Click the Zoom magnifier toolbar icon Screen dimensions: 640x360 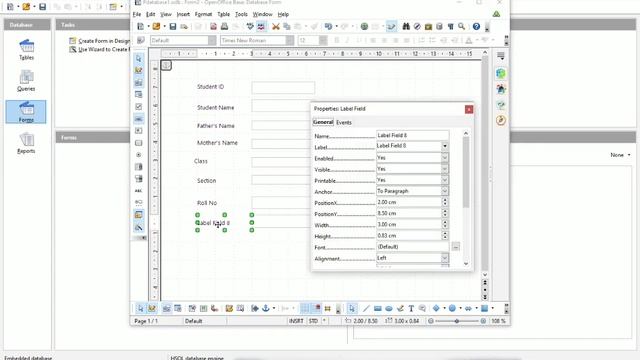462,27
